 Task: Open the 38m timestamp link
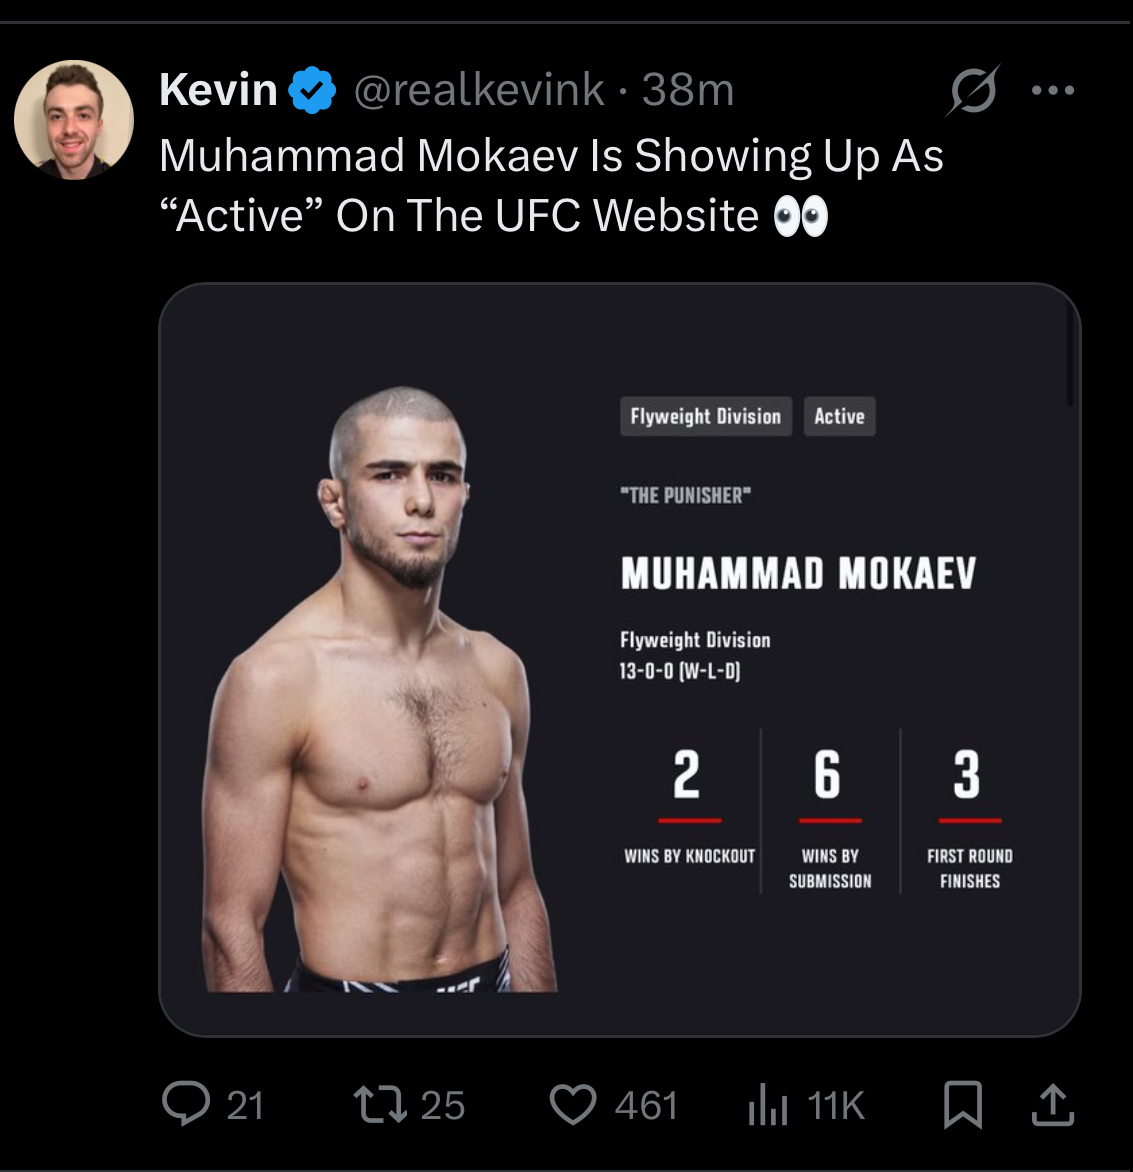click(x=688, y=91)
